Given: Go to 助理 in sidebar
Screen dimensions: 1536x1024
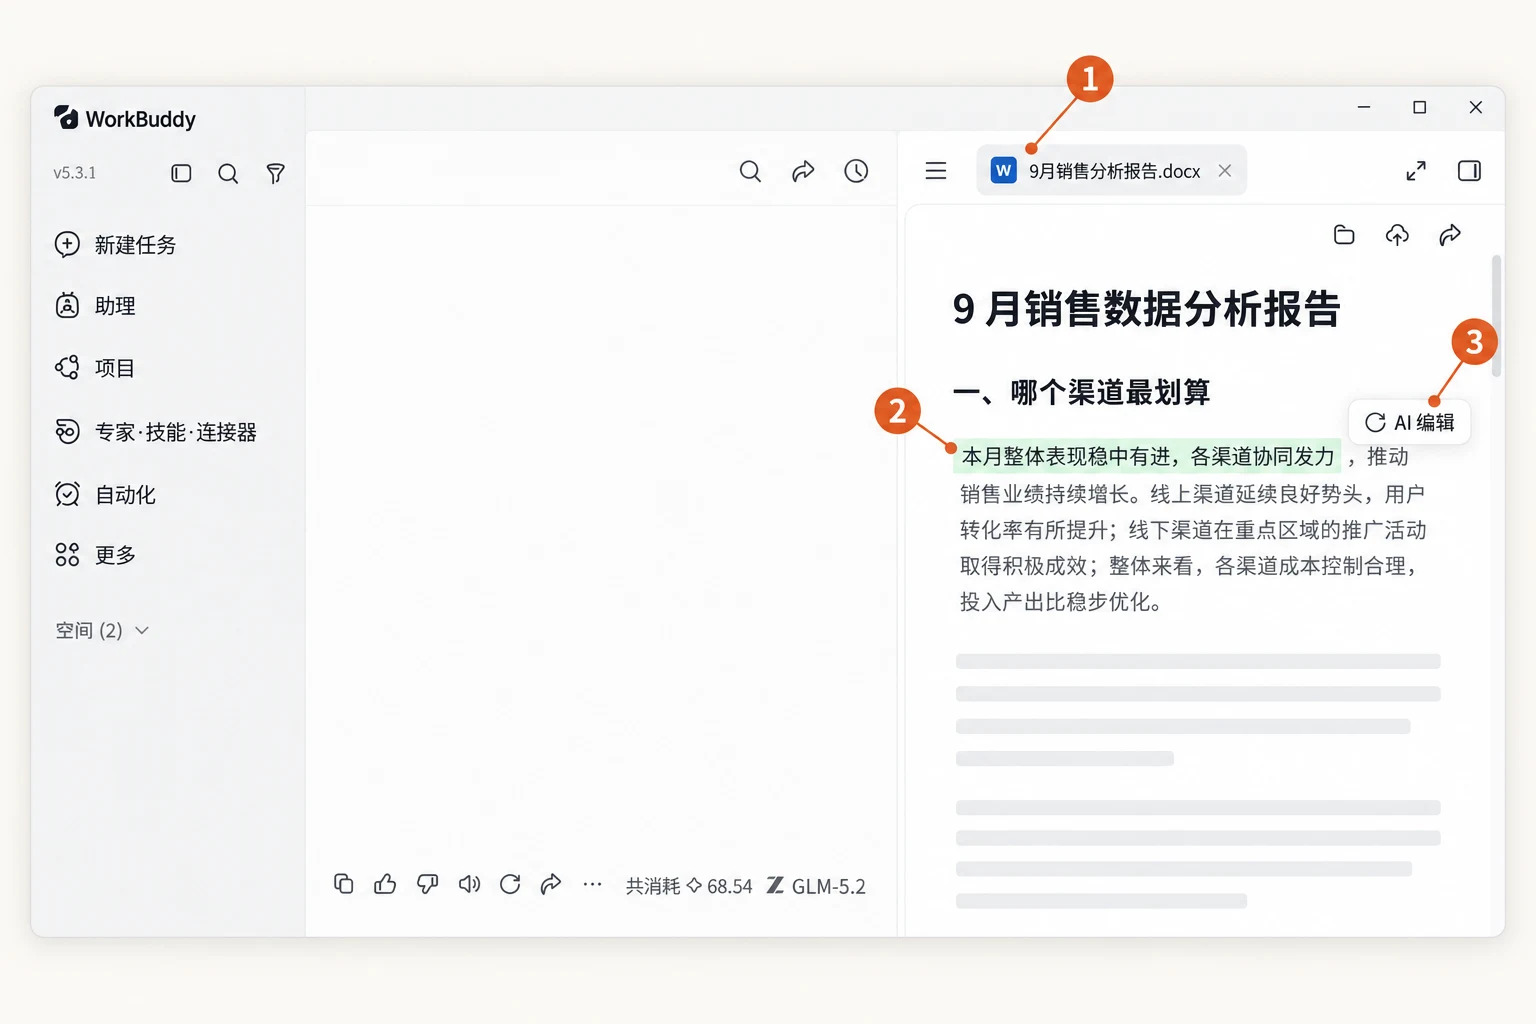Looking at the screenshot, I should tap(95, 306).
